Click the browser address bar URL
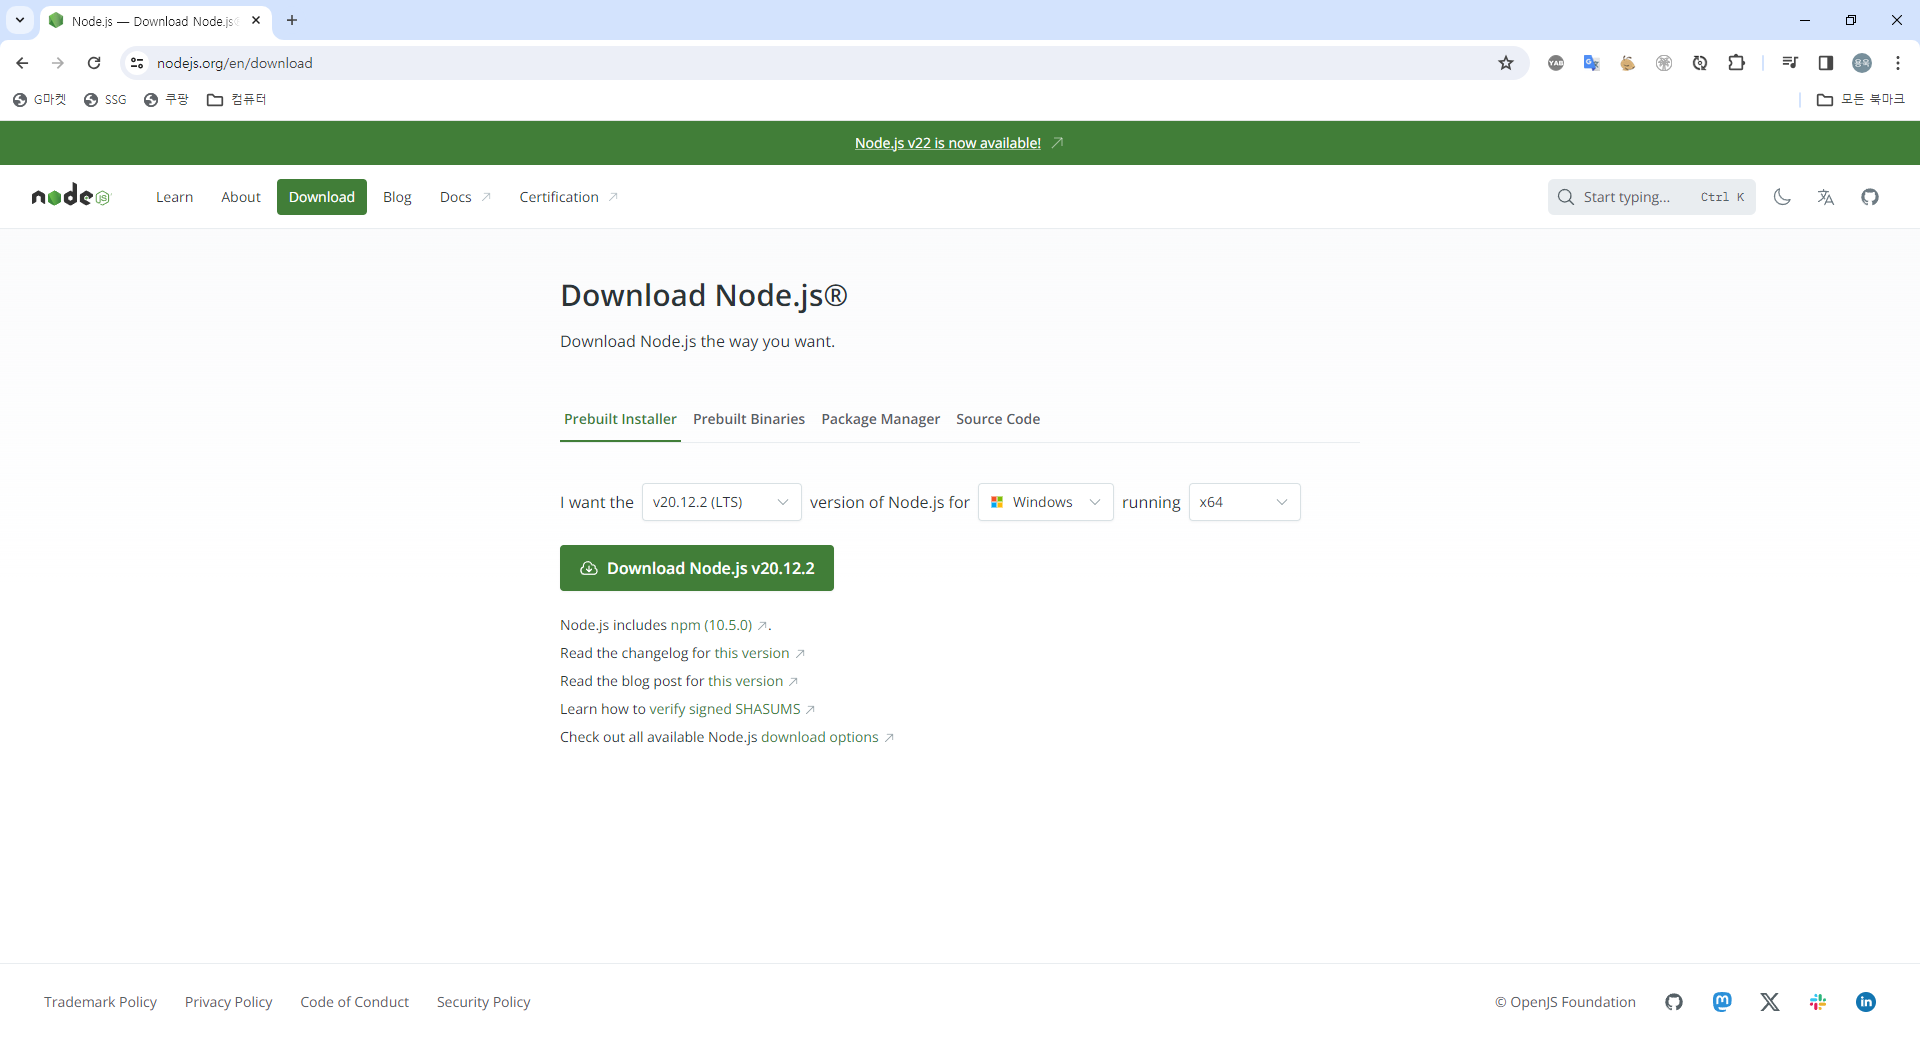 click(x=234, y=63)
